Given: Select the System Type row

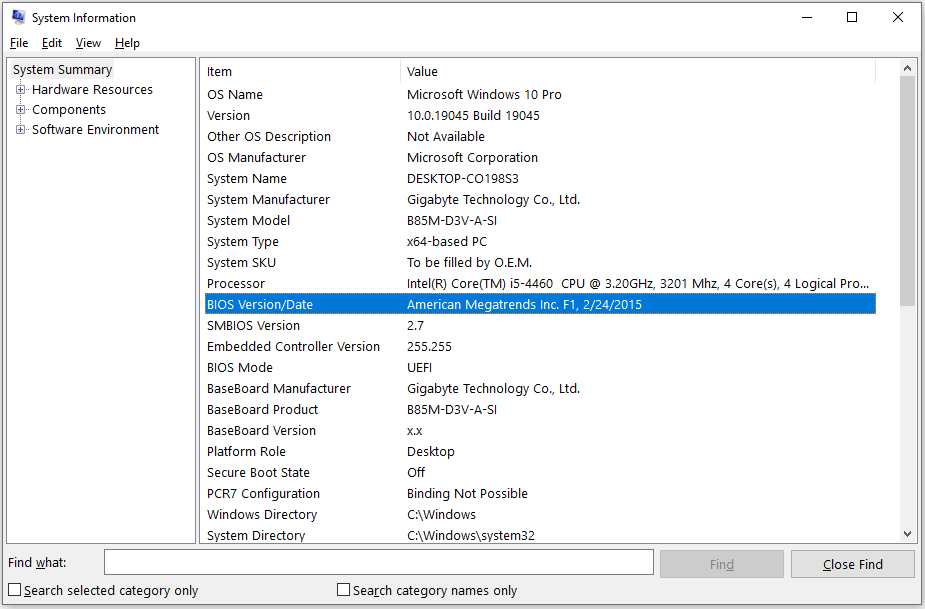Looking at the screenshot, I should click(540, 241).
